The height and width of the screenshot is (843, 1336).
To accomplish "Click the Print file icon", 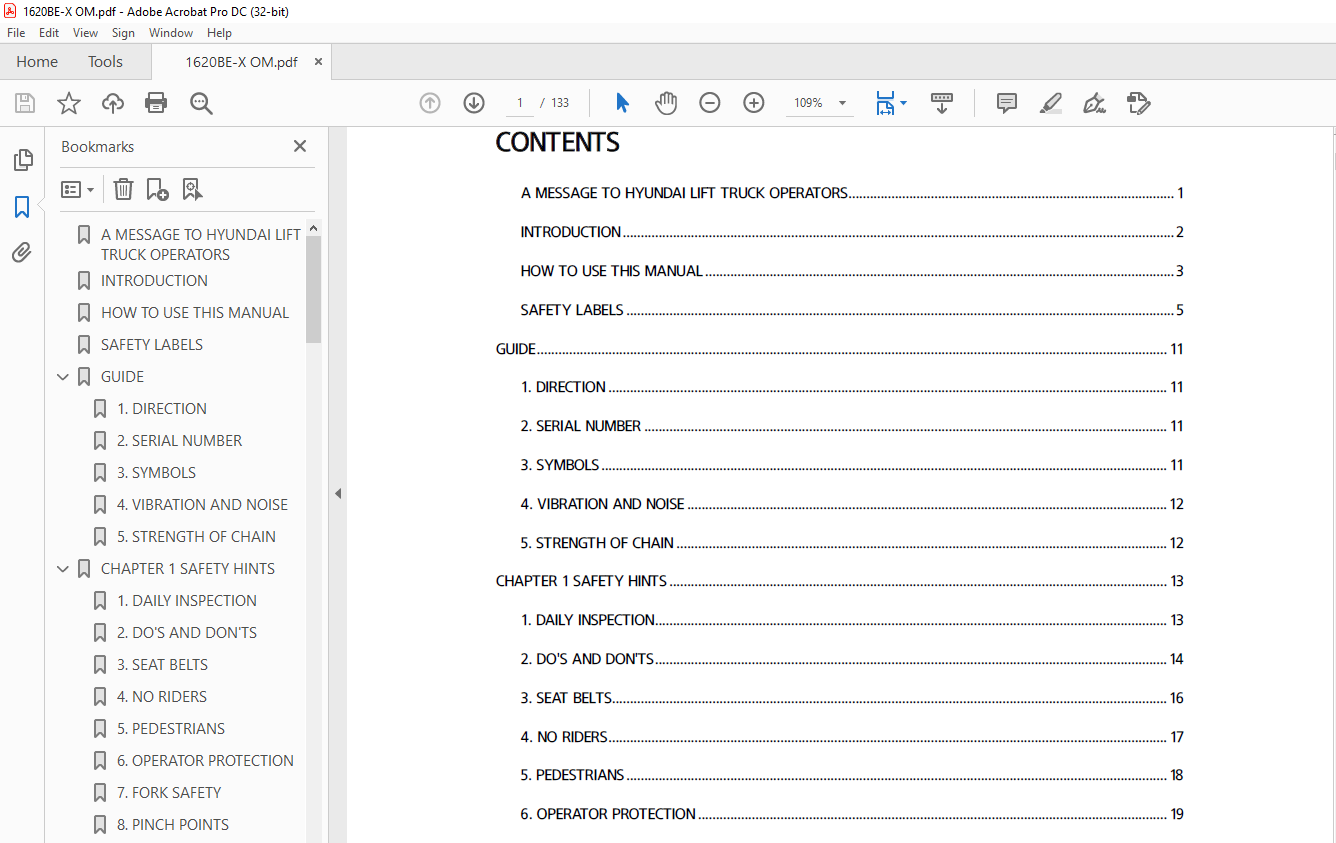I will point(156,103).
